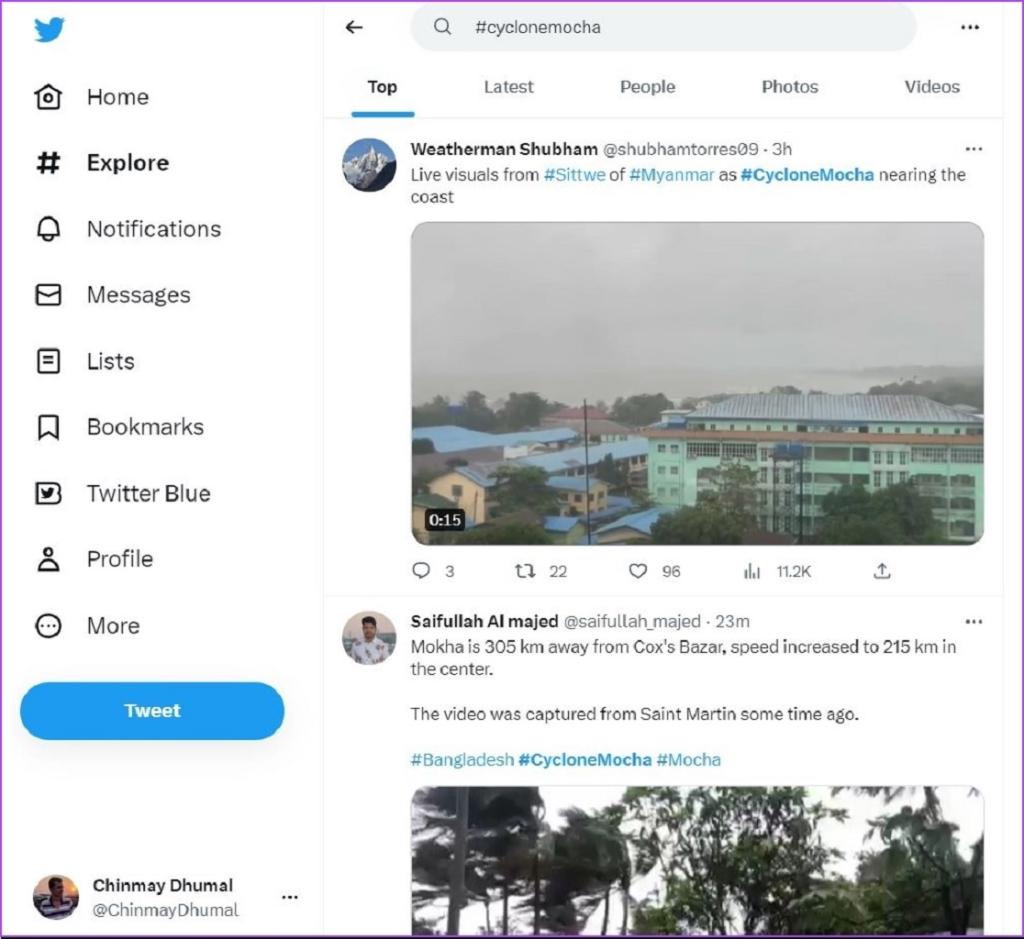Open account menu next to Chinmay Dhumal

(290, 897)
